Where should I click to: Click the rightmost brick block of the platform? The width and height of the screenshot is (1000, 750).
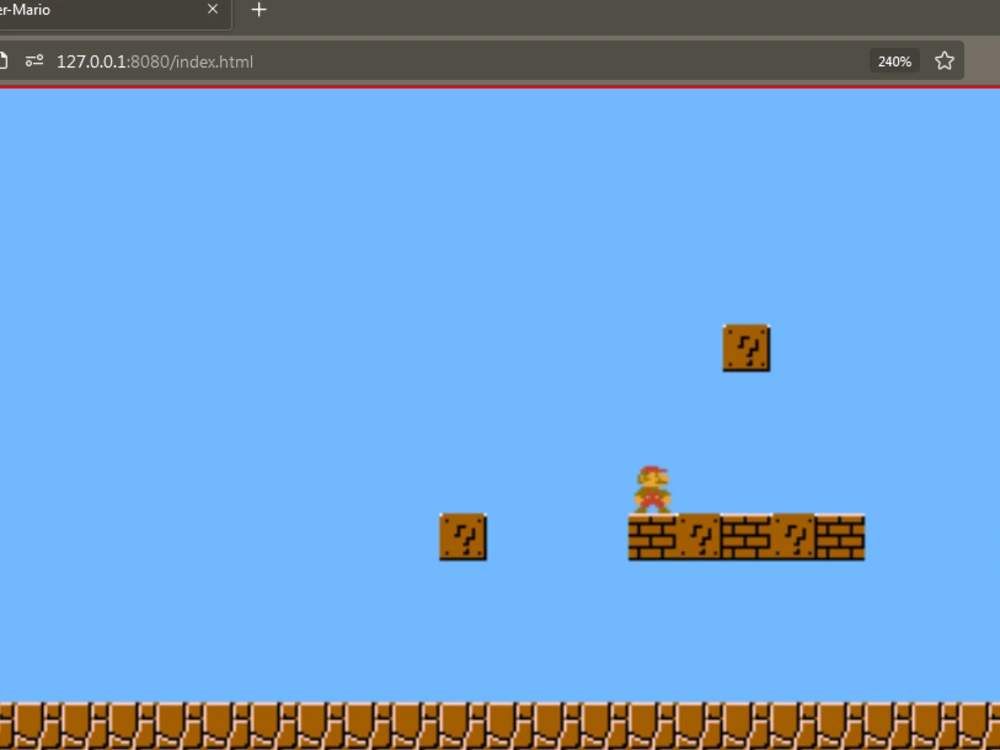[841, 537]
